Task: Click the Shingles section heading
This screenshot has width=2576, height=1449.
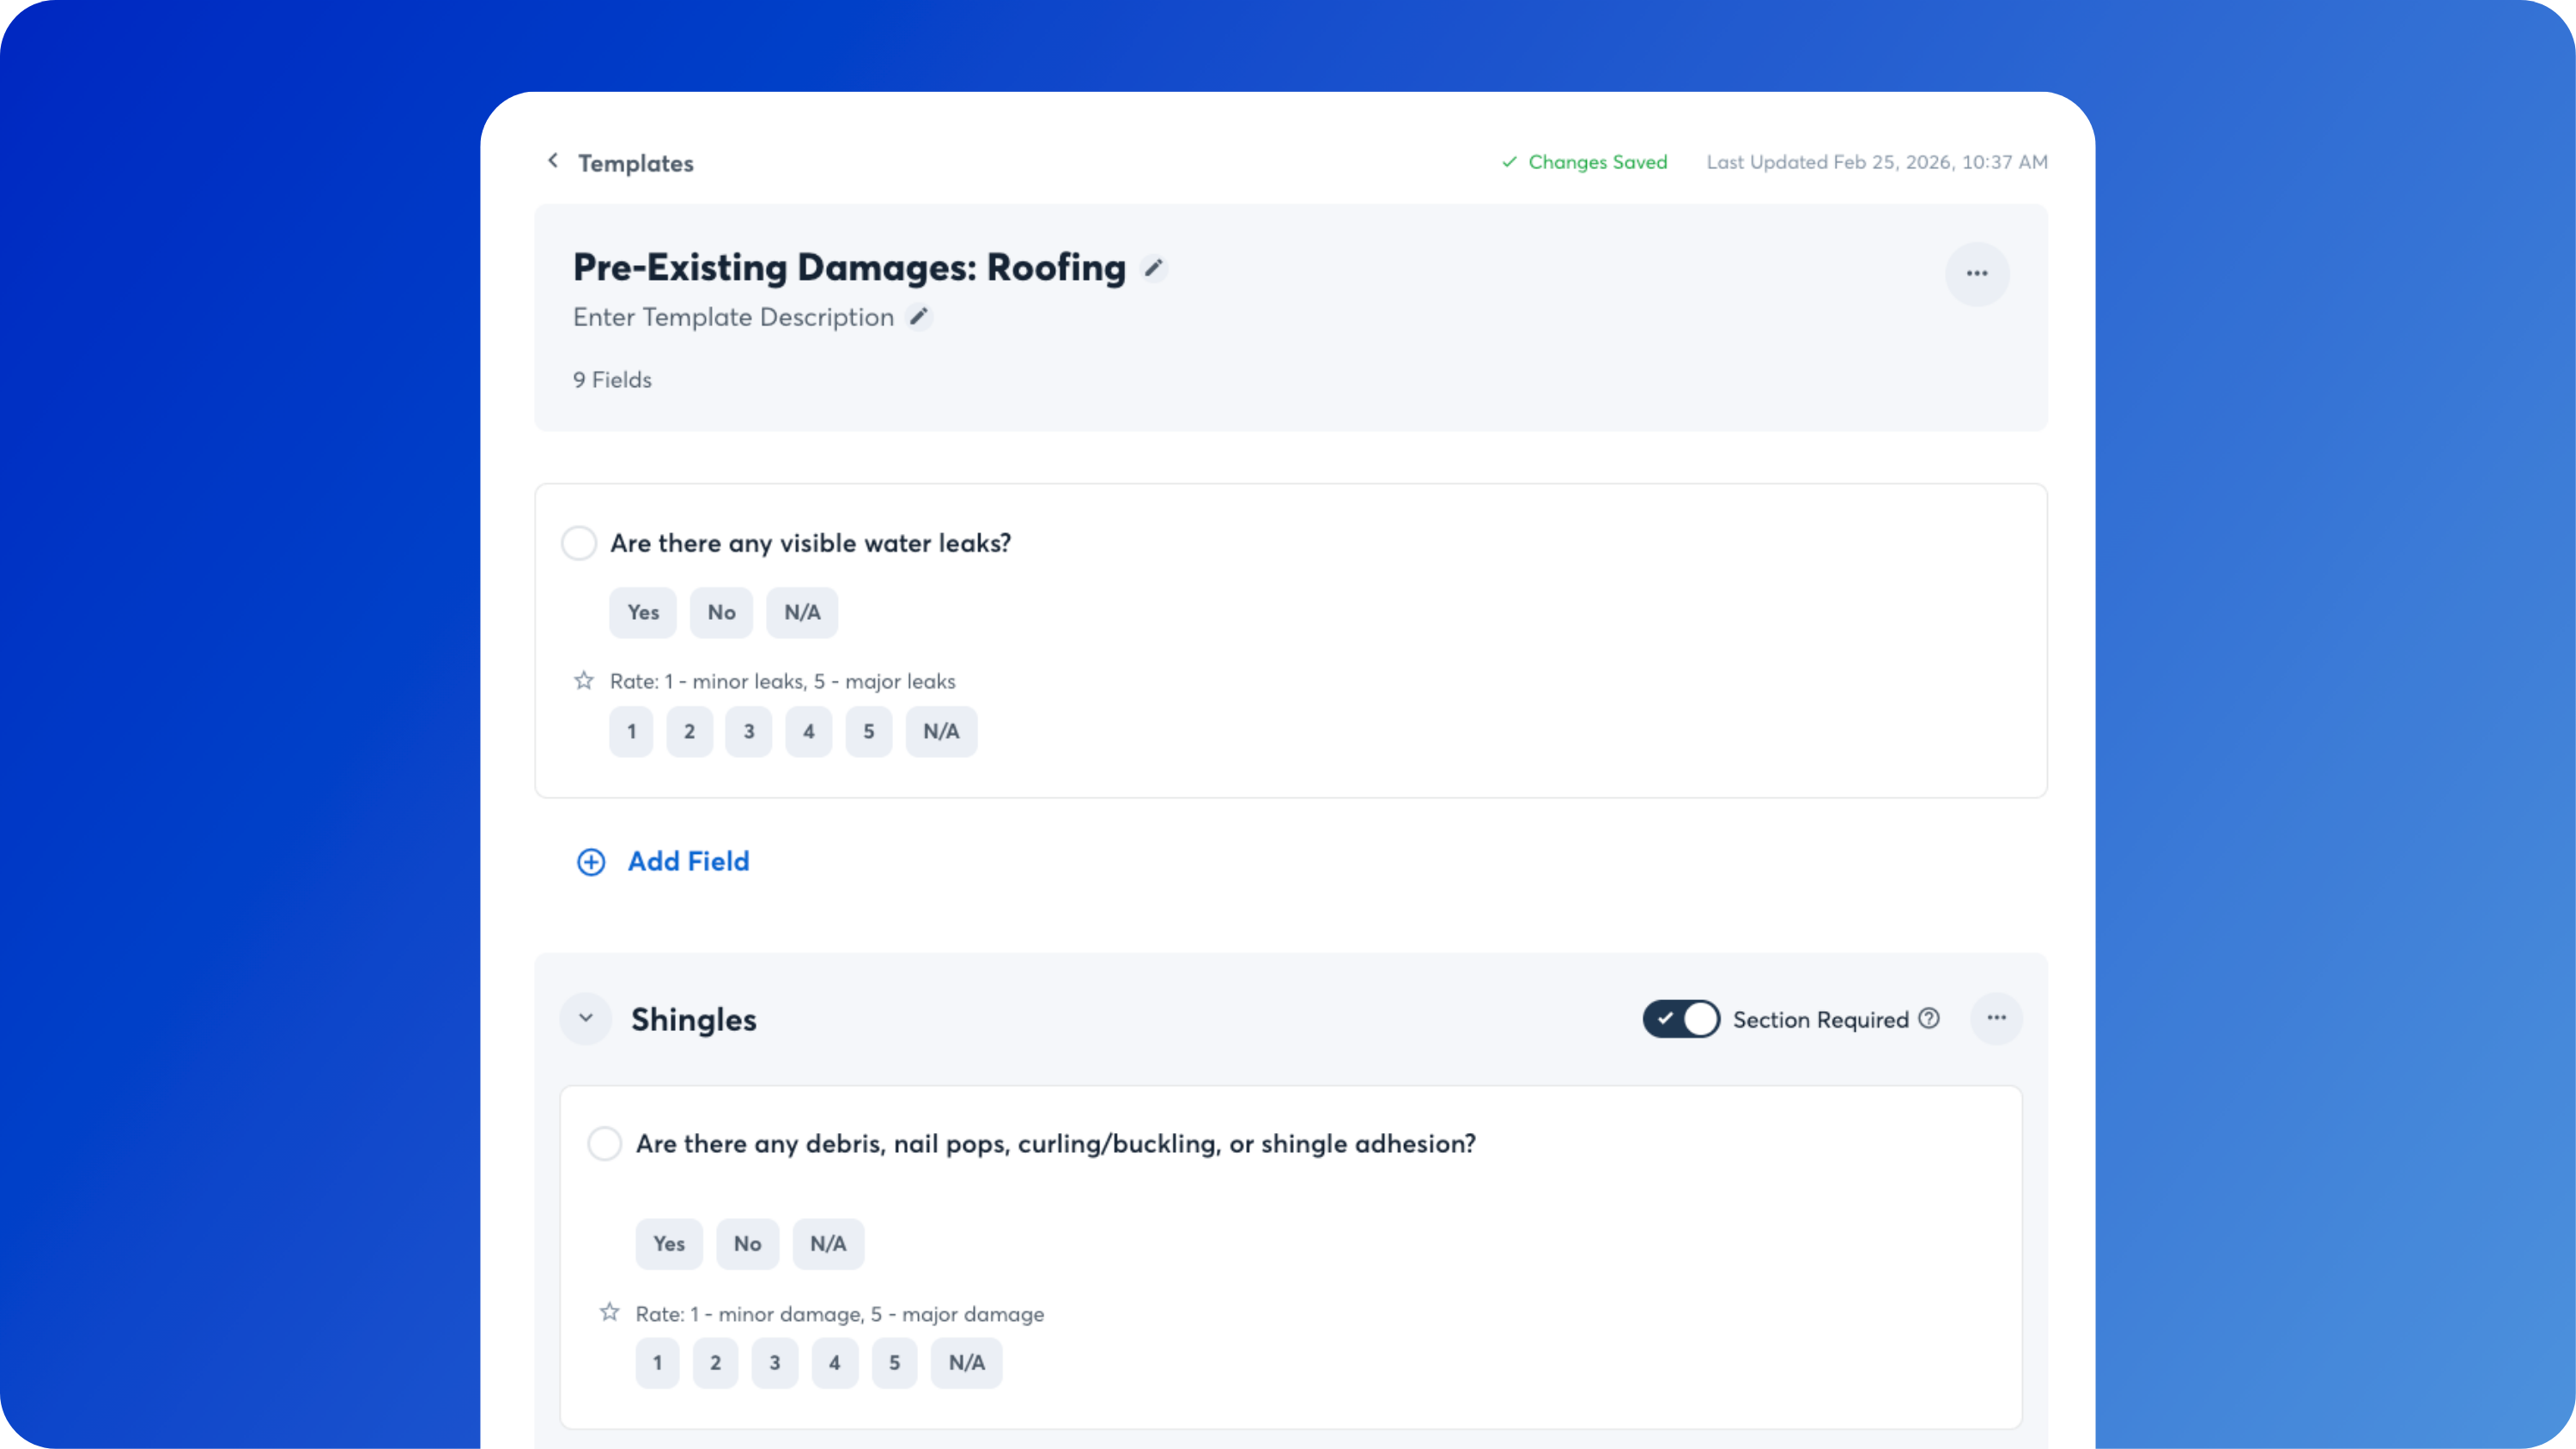Action: tap(693, 1019)
